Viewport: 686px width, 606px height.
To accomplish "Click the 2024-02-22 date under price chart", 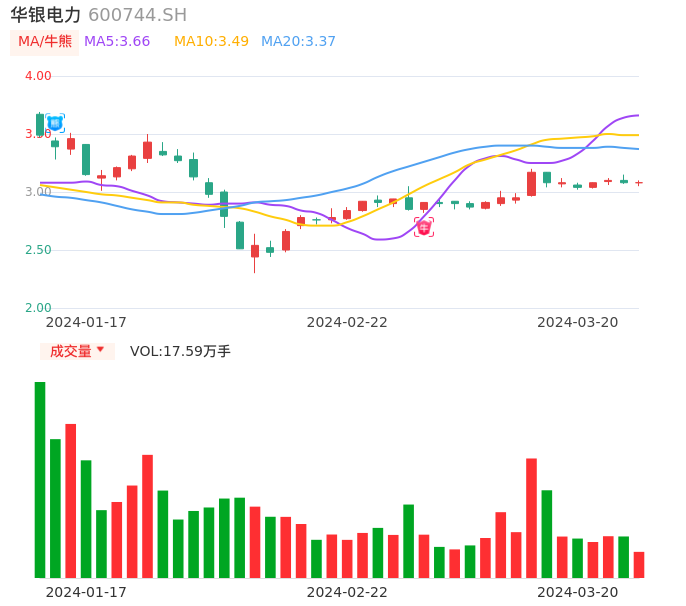I will coord(347,322).
